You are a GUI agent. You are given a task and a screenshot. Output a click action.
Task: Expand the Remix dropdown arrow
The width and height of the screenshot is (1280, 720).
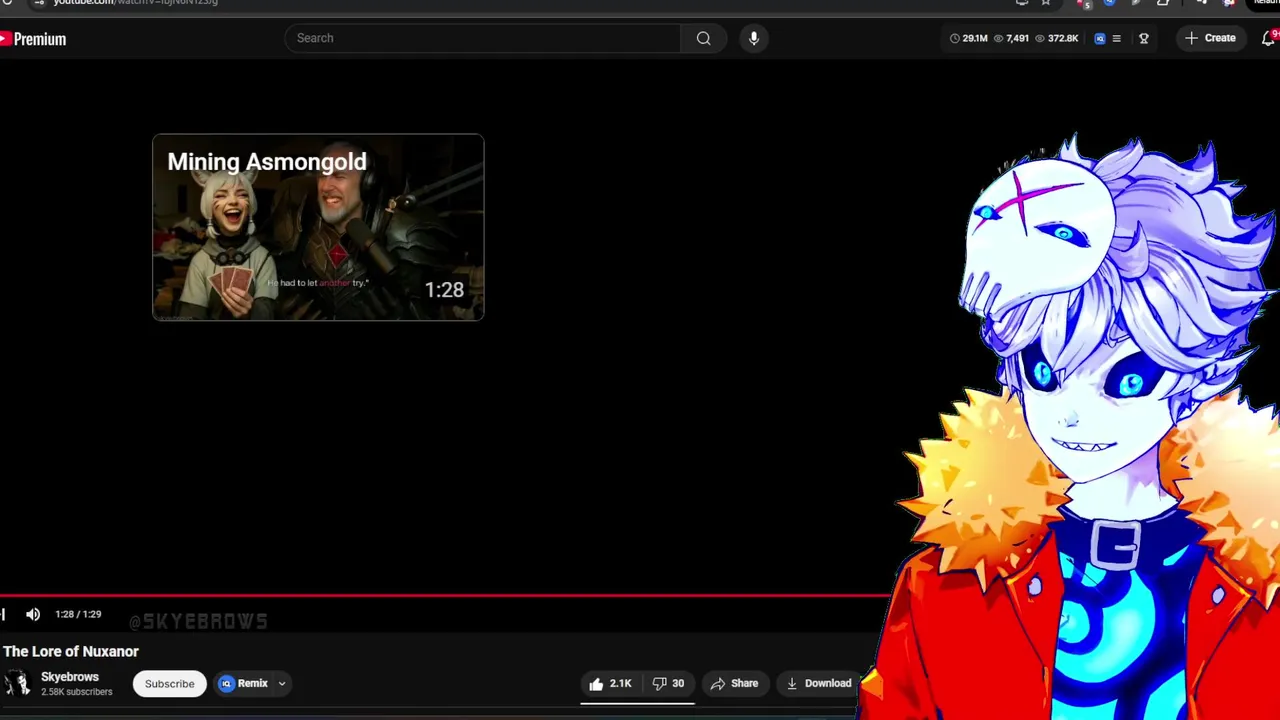(x=282, y=684)
